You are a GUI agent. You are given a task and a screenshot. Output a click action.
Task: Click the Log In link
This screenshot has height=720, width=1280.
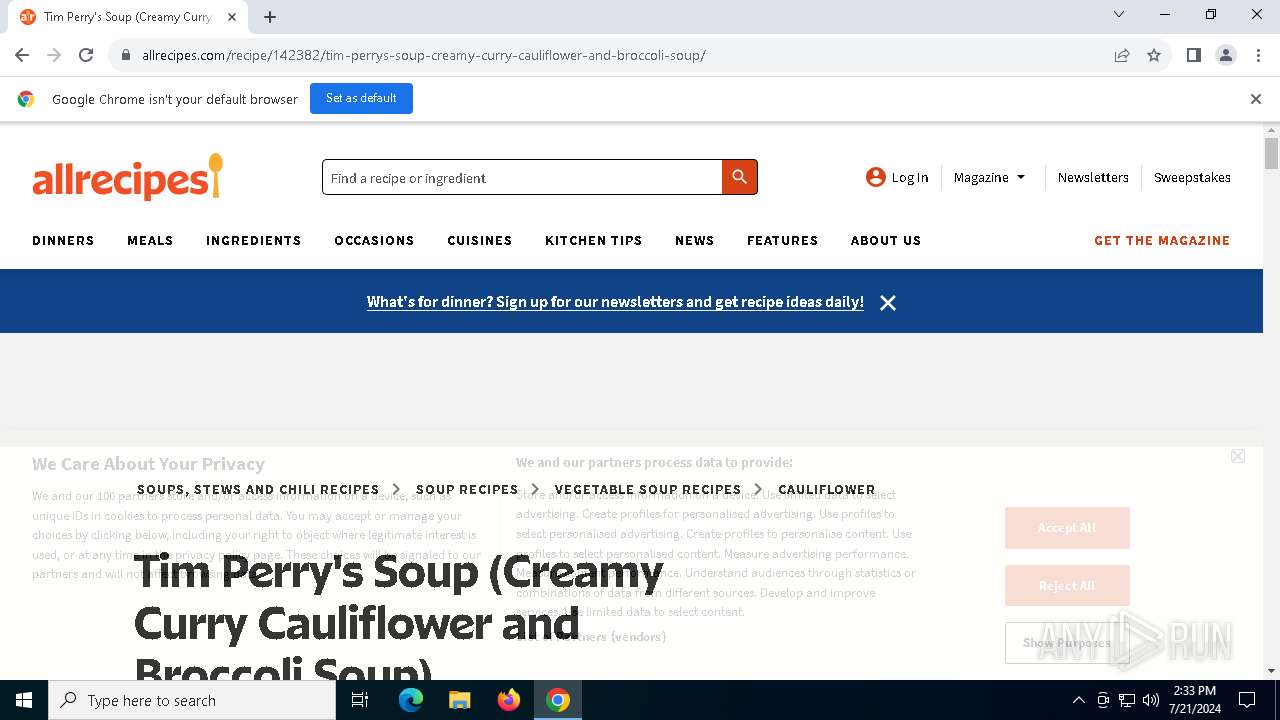pyautogui.click(x=910, y=177)
